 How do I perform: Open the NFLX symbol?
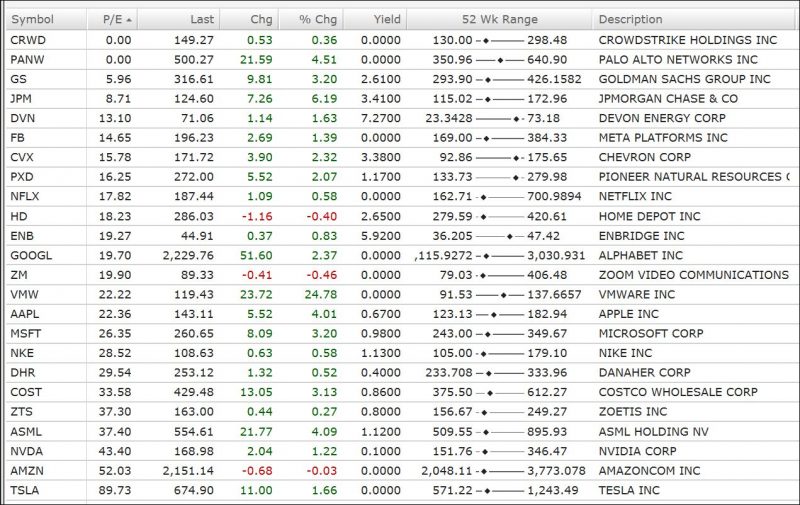coord(25,196)
